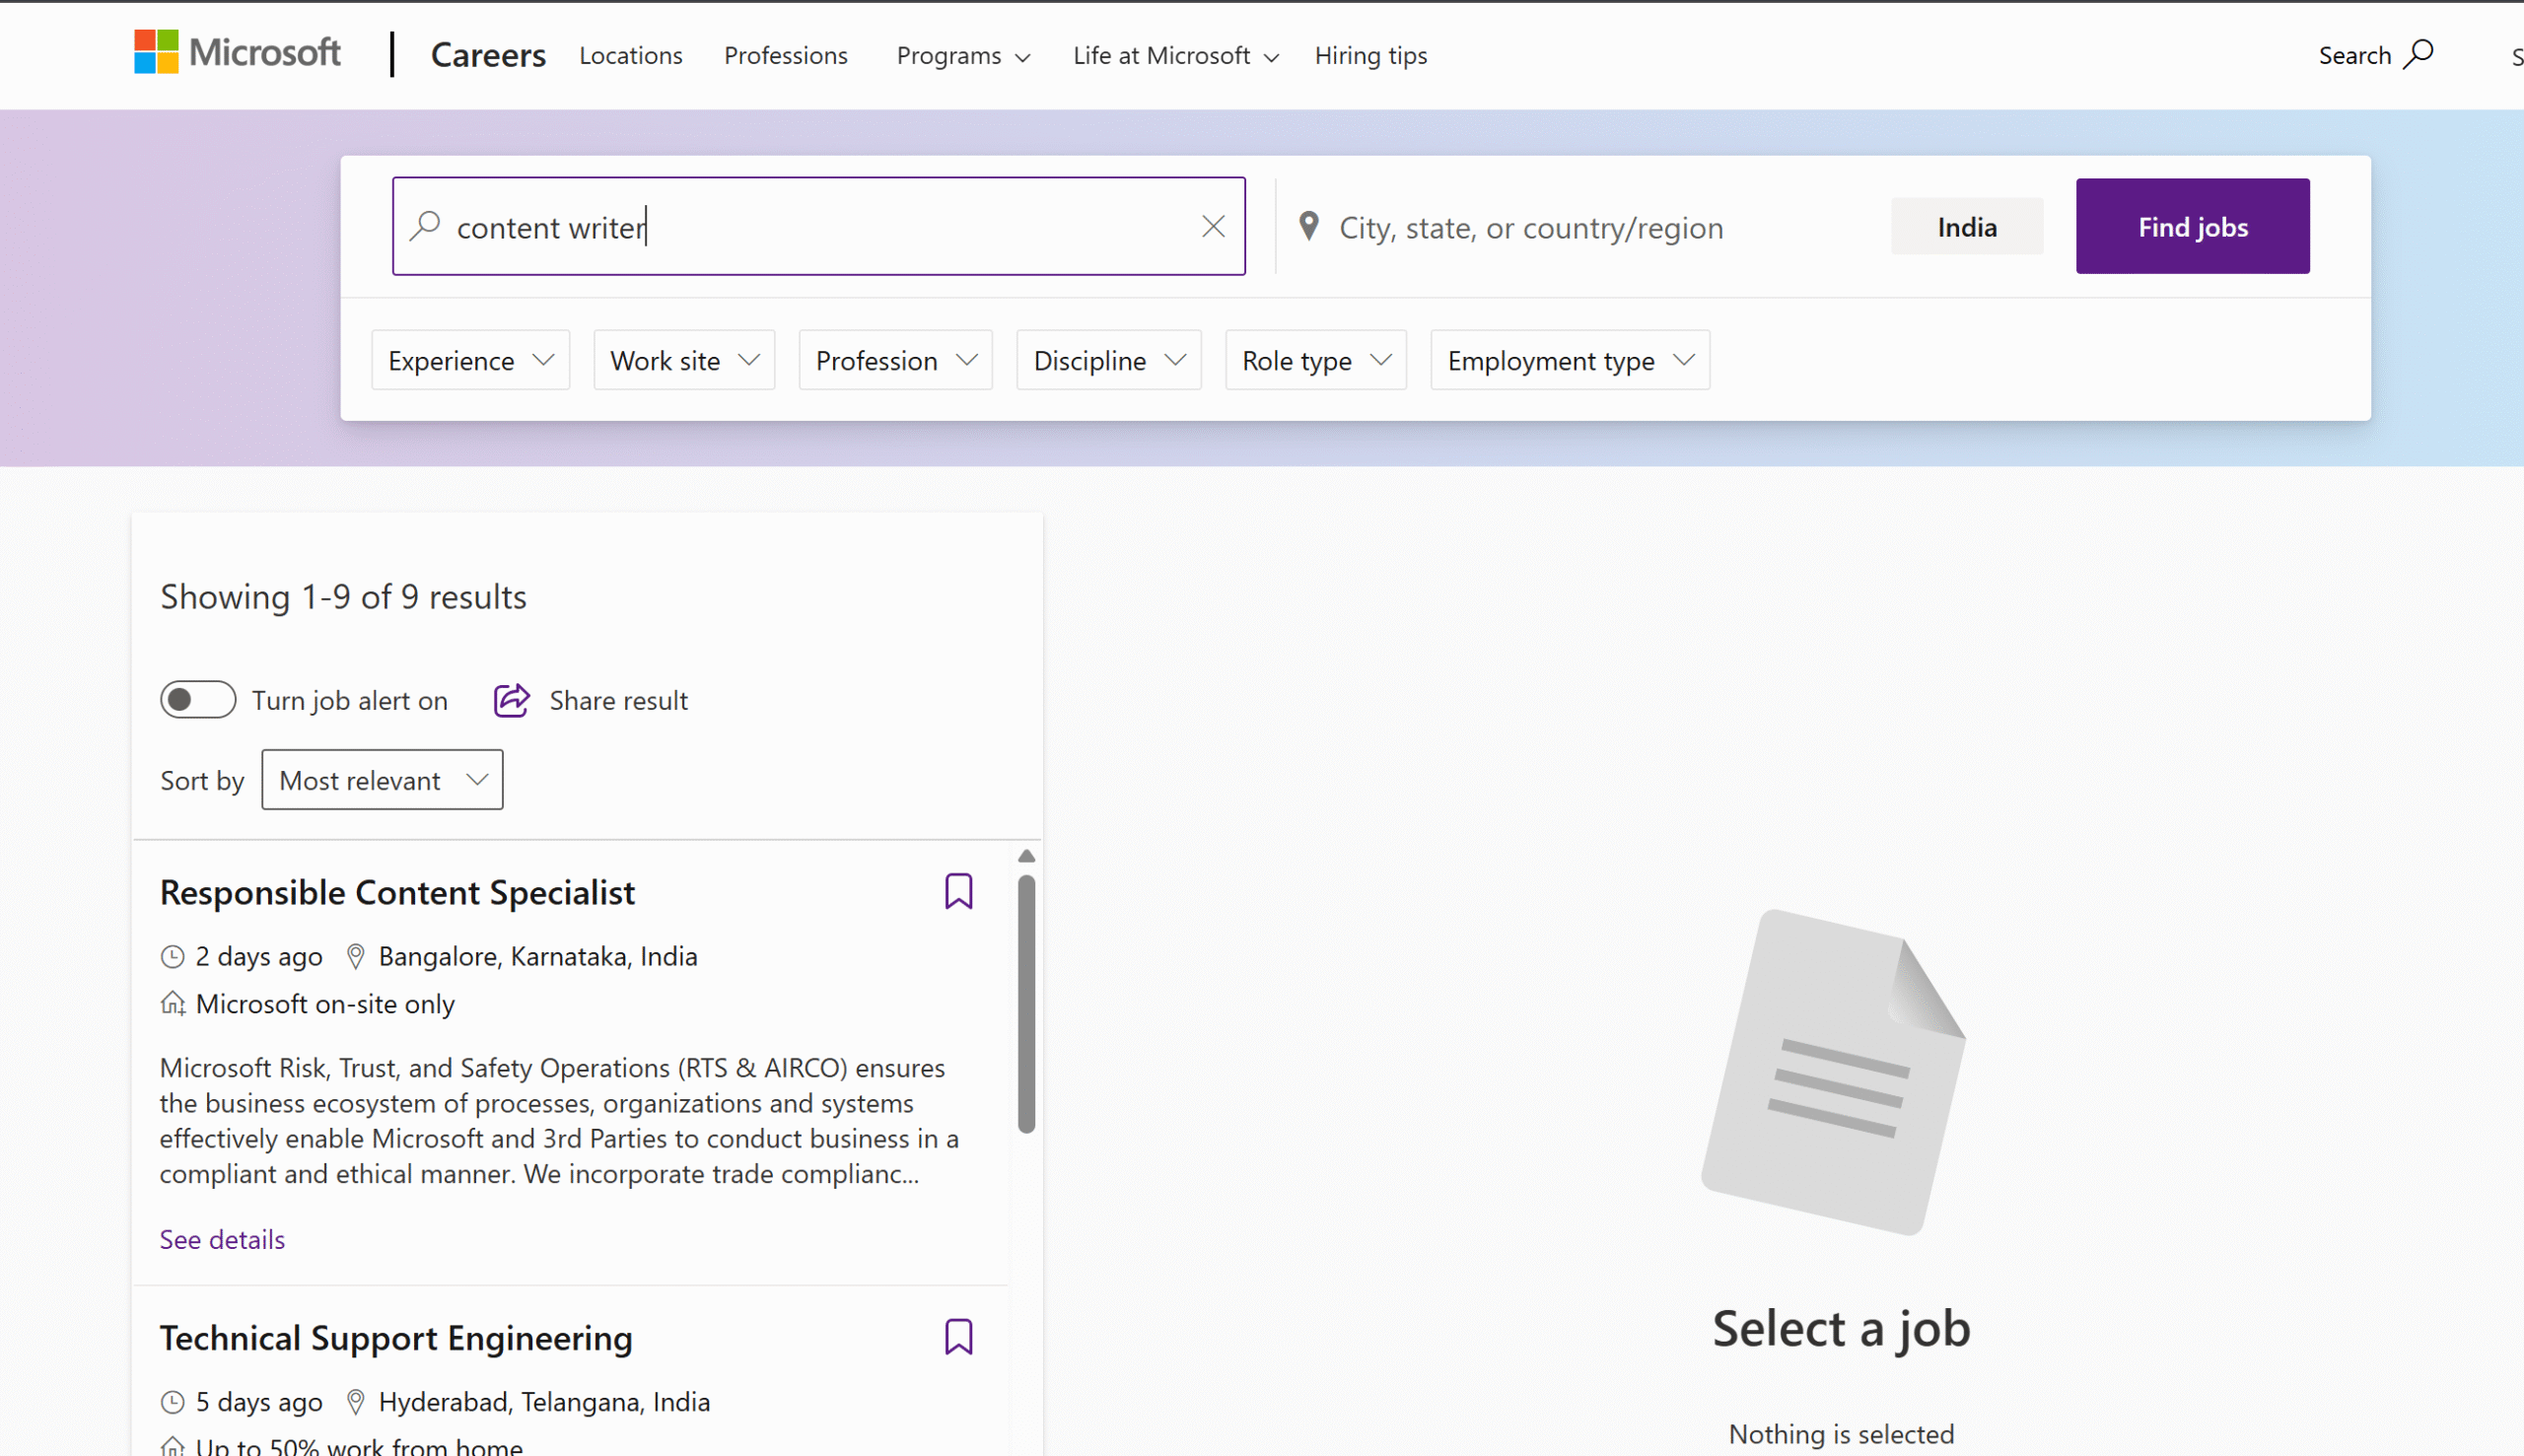The width and height of the screenshot is (2524, 1456).
Task: Click the 'Hyderabad, Telangana, India' text
Action: [x=544, y=1402]
